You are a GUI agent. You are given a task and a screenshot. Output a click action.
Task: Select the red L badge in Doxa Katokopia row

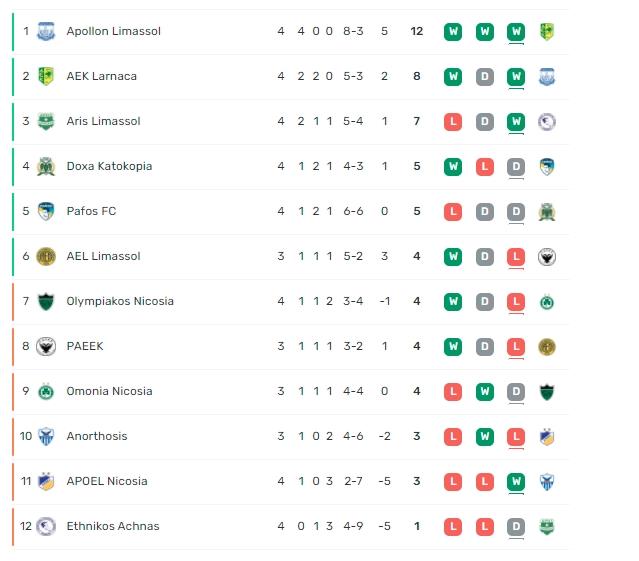[x=485, y=167]
